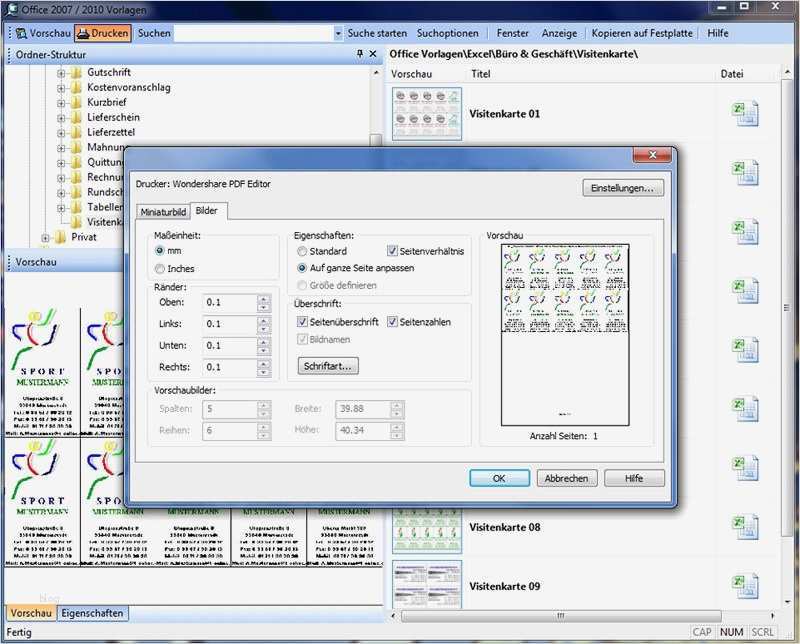Switch to the Miniaturbild tab
The image size is (800, 644).
165,211
